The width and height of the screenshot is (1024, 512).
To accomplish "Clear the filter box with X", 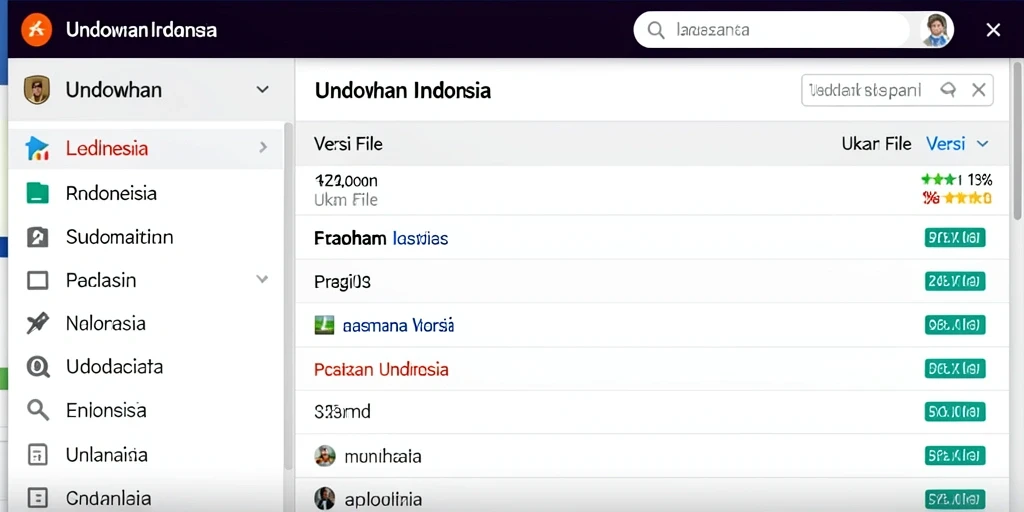I will click(x=978, y=90).
